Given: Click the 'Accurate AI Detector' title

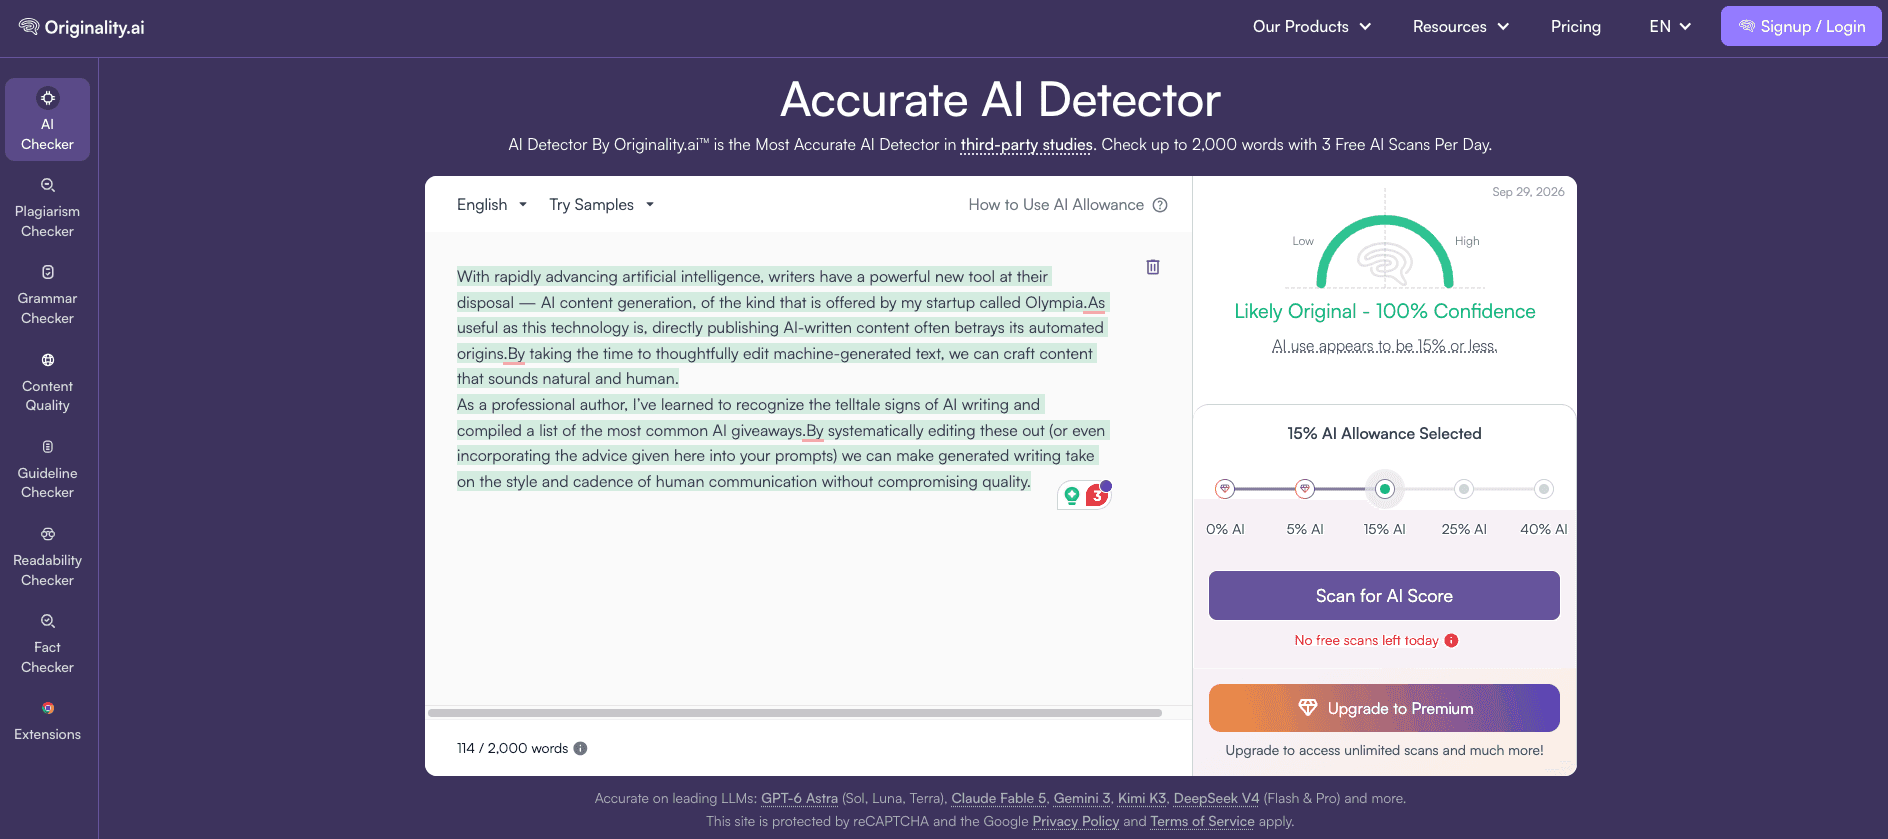Looking at the screenshot, I should click(1000, 100).
